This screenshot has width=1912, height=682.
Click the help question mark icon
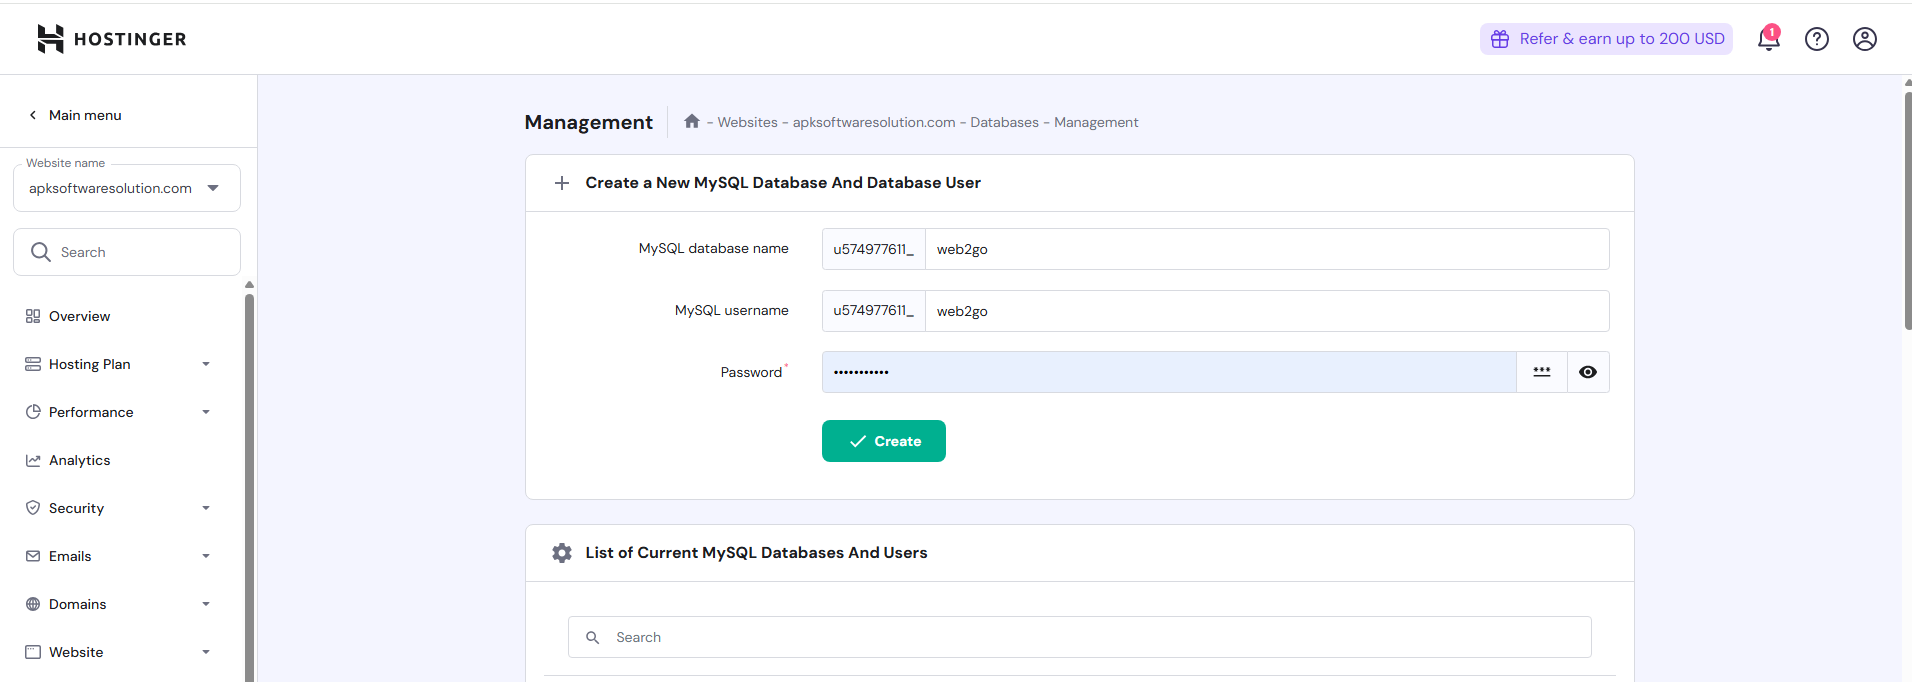click(1816, 39)
